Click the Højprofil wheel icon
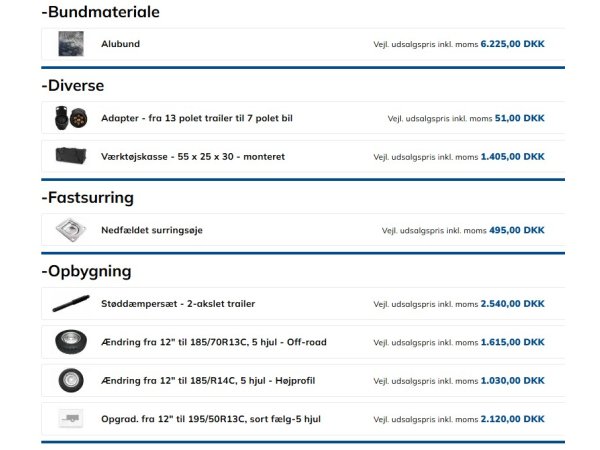This screenshot has height=450, width=600. (x=70, y=381)
